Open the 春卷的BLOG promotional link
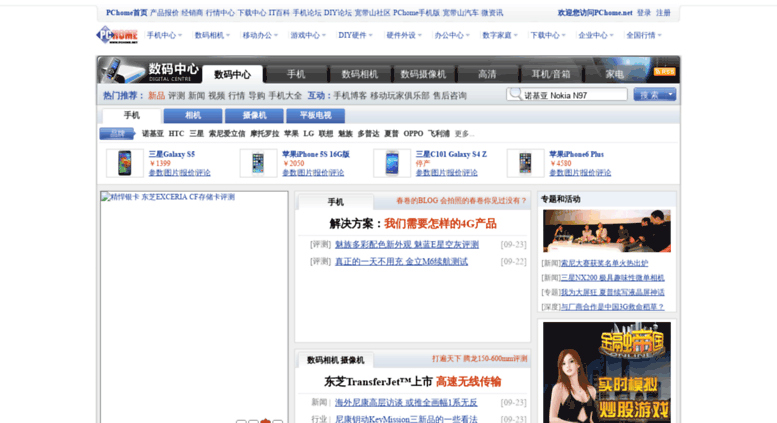Screen dimensions: 777x423 461,201
